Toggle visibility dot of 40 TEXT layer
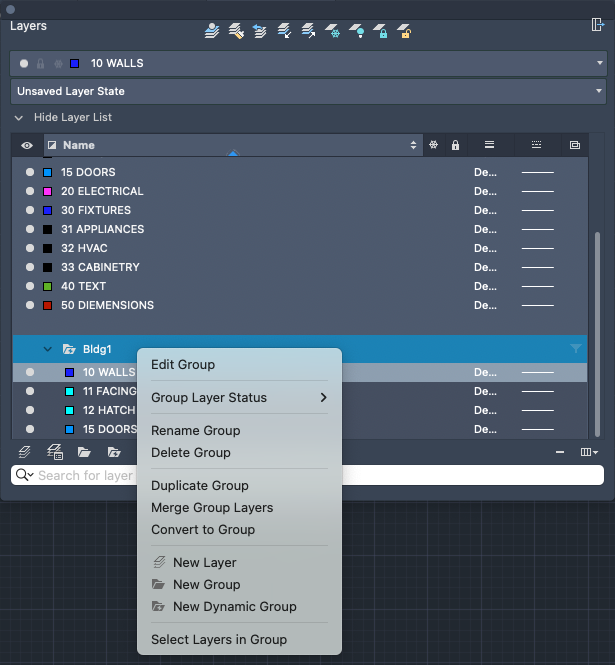 30,286
